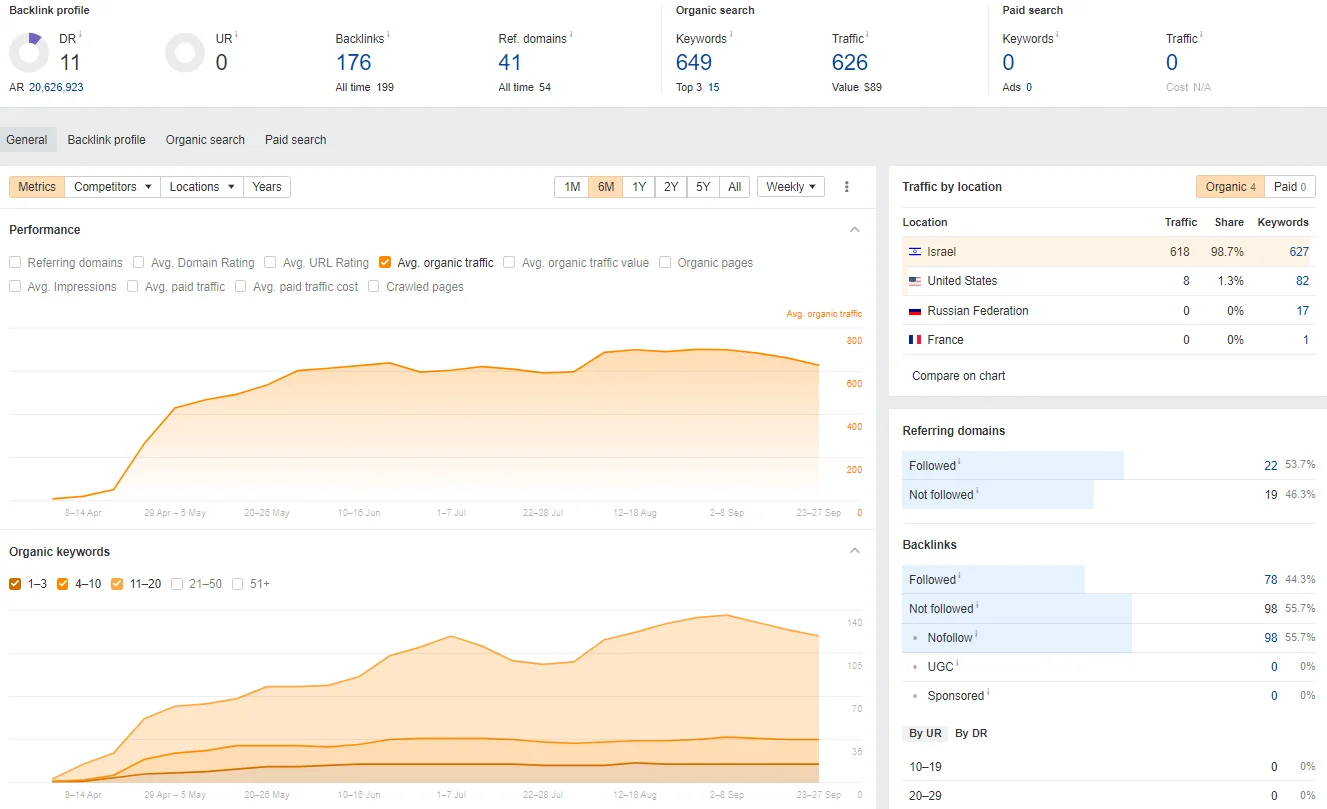Collapse the Performance section
The image size is (1327, 809).
click(854, 230)
